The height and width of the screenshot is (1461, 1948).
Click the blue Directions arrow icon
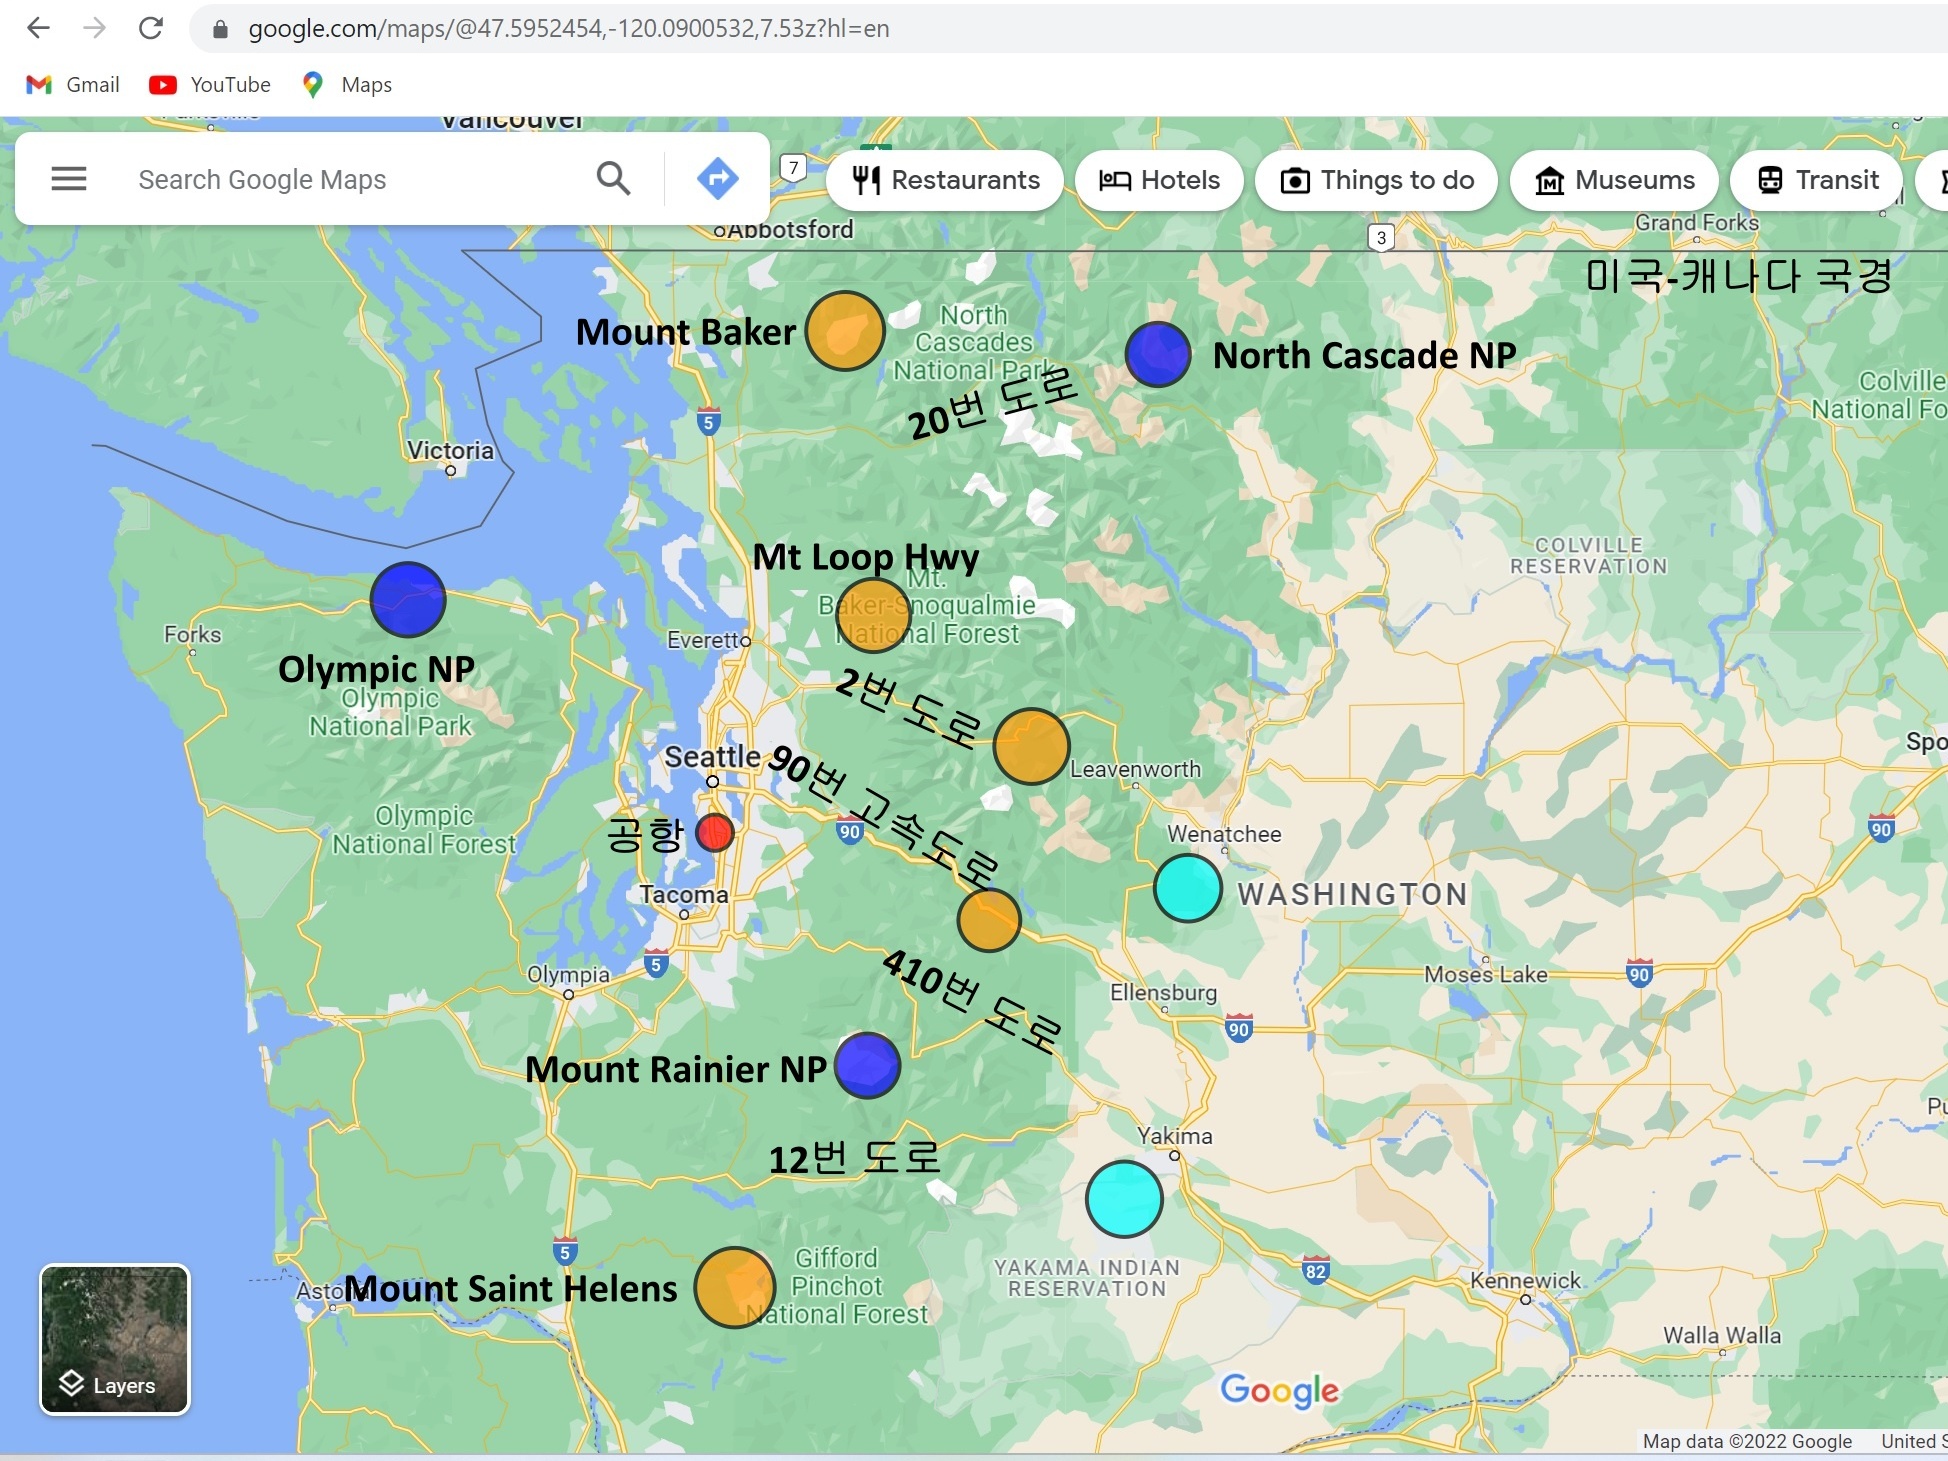717,179
